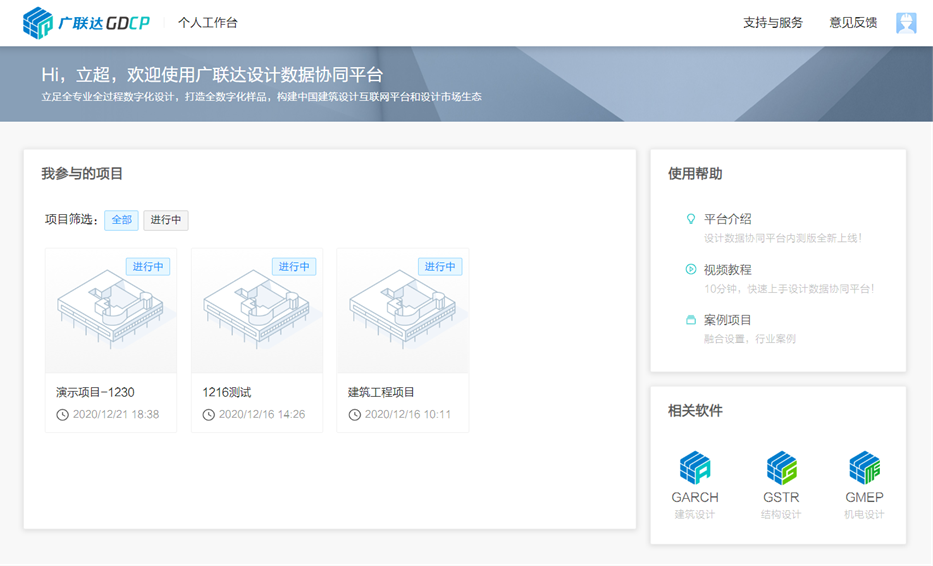Click the location pin icon for 平台介绍
This screenshot has height=566, width=933.
(x=691, y=219)
